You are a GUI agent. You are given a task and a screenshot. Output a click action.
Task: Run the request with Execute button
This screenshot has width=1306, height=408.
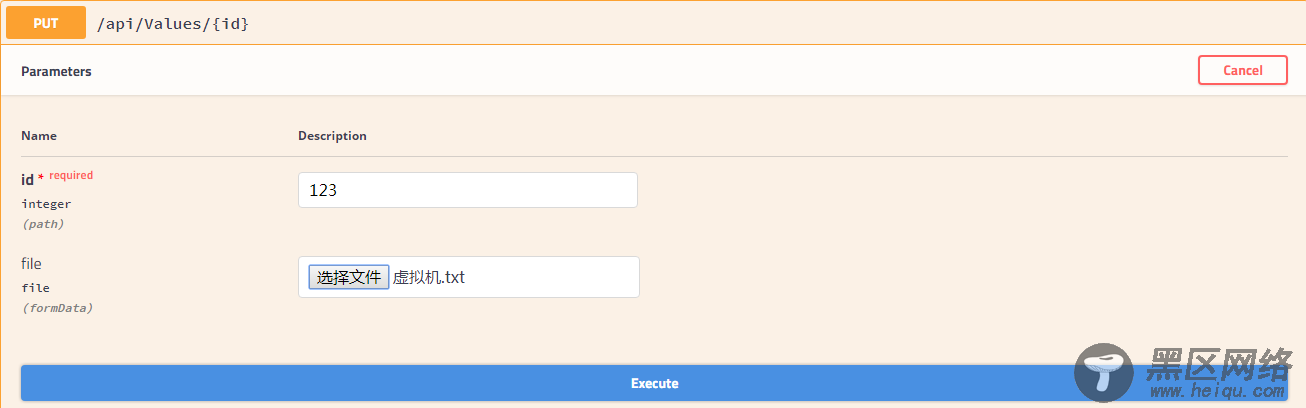(654, 383)
